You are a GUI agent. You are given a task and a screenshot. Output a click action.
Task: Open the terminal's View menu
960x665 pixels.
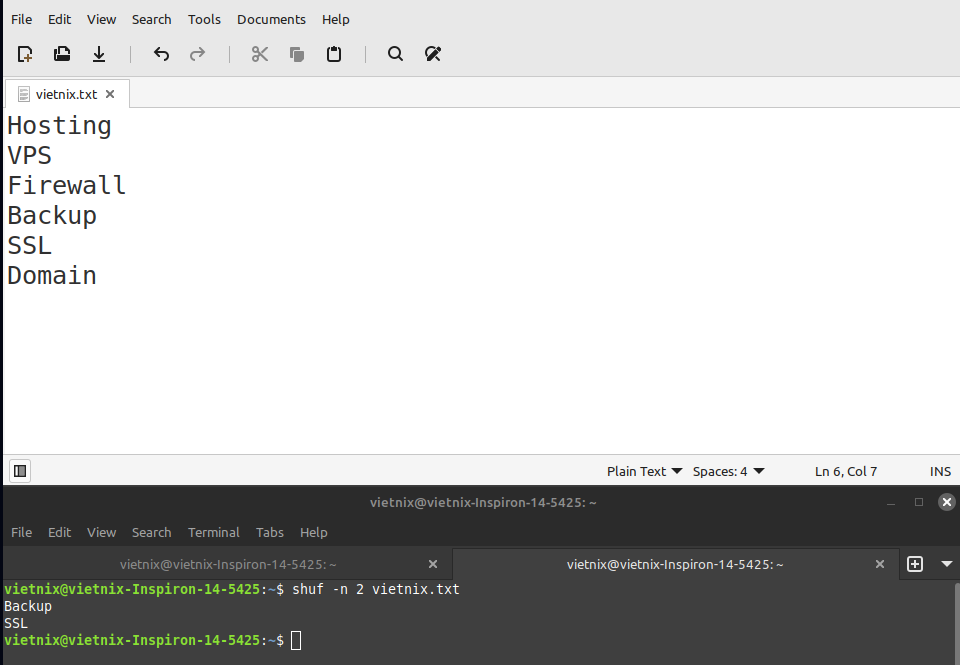(102, 533)
